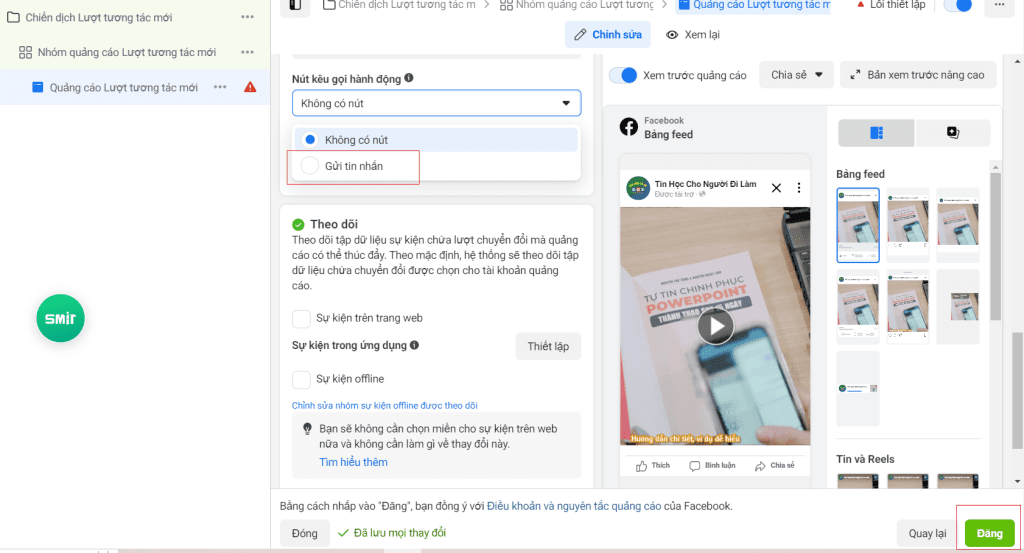Select Không có nút radio option

tap(310, 140)
